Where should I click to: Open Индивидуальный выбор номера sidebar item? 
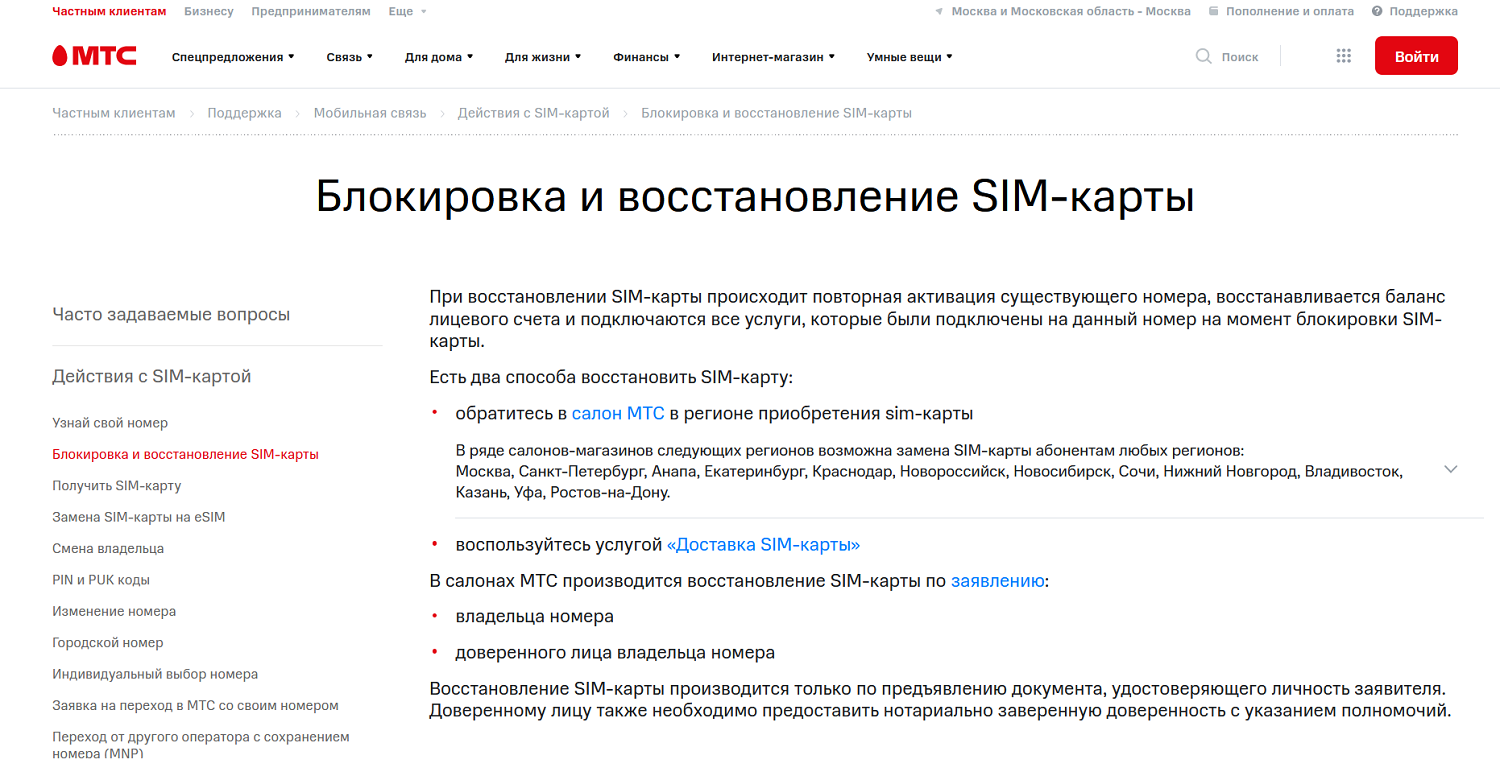(x=155, y=674)
